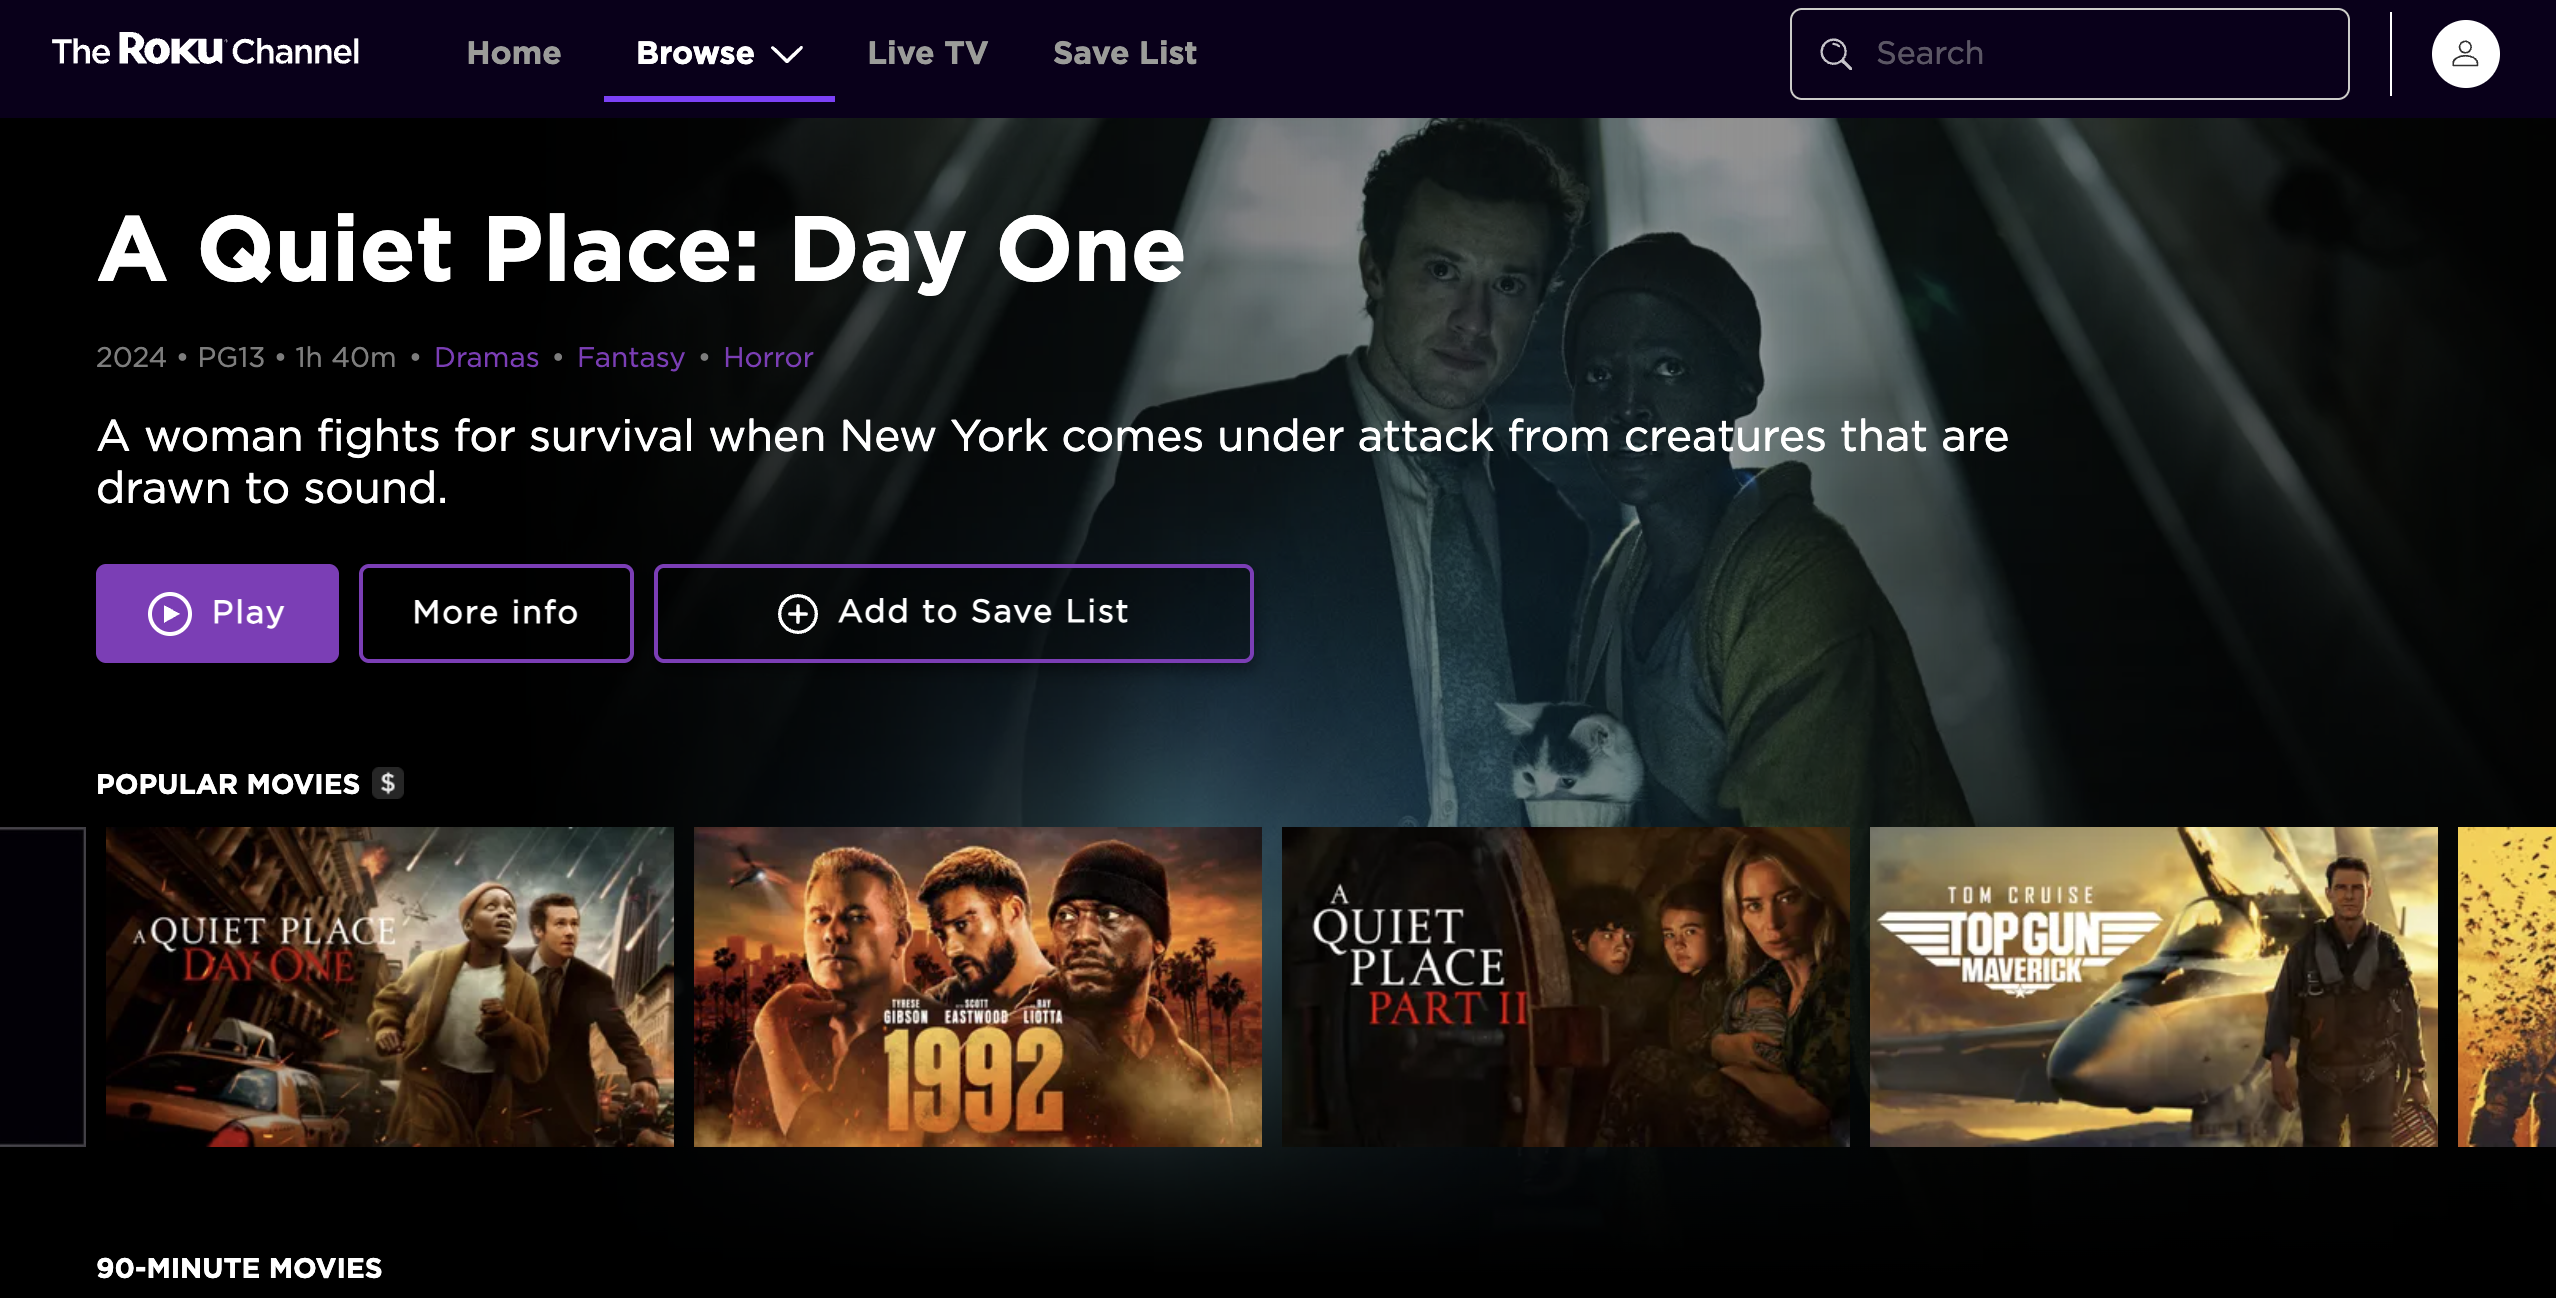Play A Quiet Place: Day One
The height and width of the screenshot is (1298, 2556).
tap(217, 613)
